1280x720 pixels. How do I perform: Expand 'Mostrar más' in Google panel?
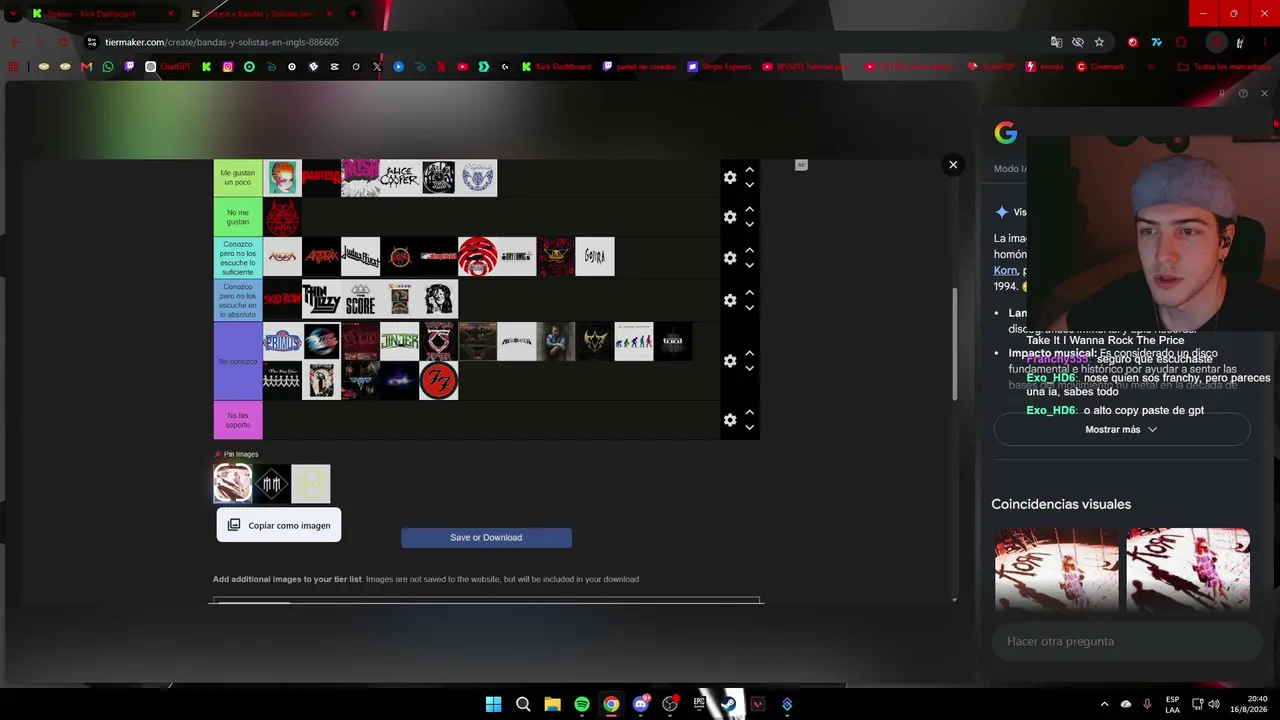pyautogui.click(x=1121, y=430)
